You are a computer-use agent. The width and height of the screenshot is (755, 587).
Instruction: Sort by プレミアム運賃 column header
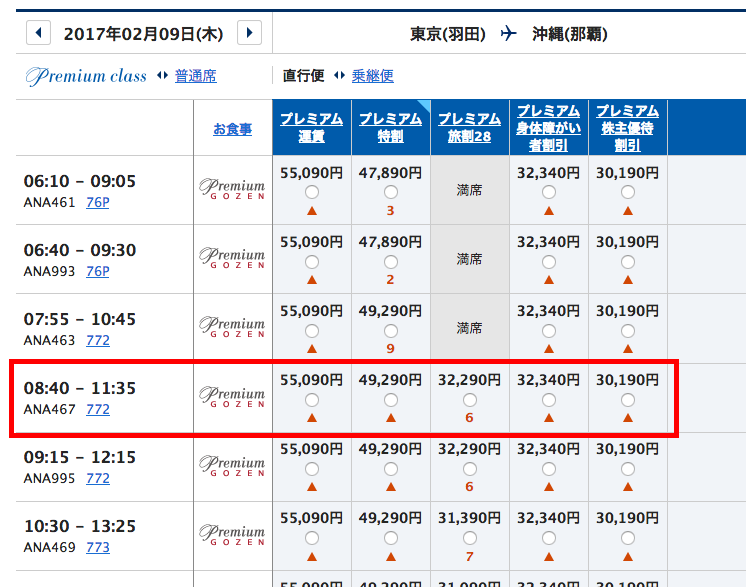coord(311,127)
